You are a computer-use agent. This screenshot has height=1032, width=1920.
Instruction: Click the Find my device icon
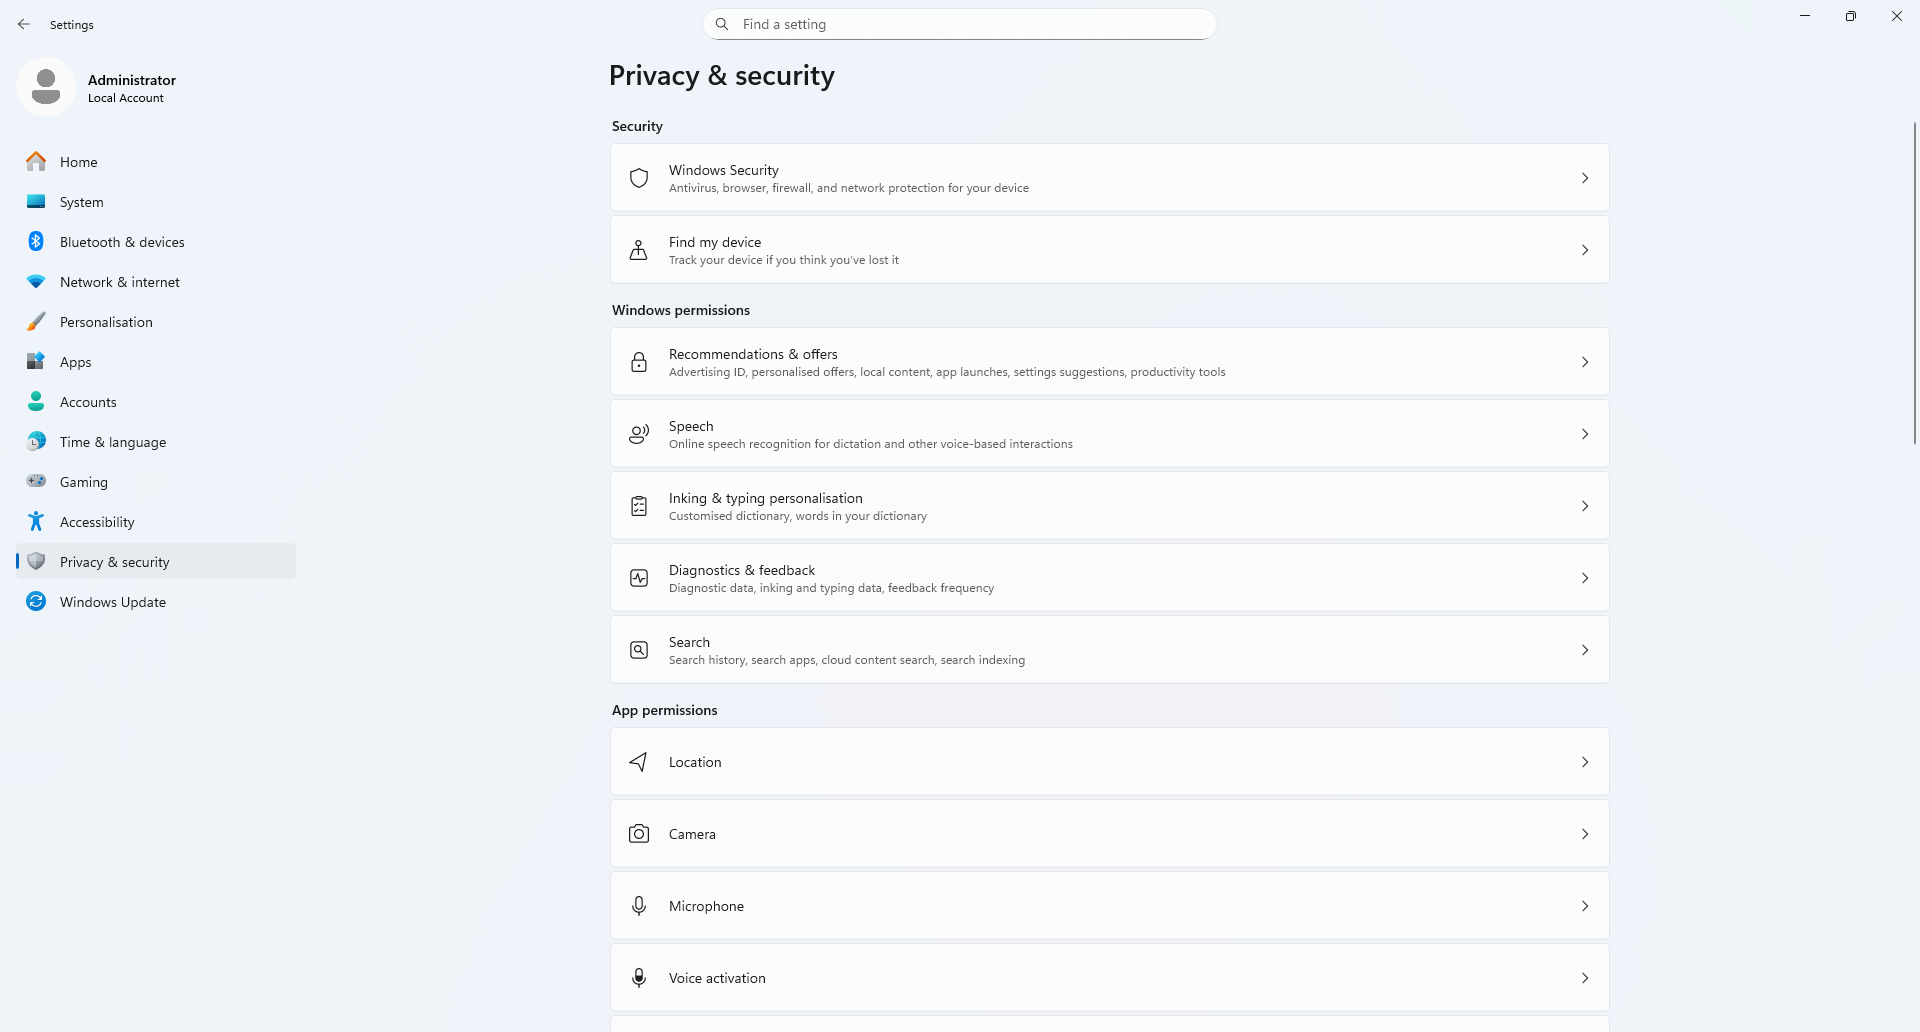point(639,250)
